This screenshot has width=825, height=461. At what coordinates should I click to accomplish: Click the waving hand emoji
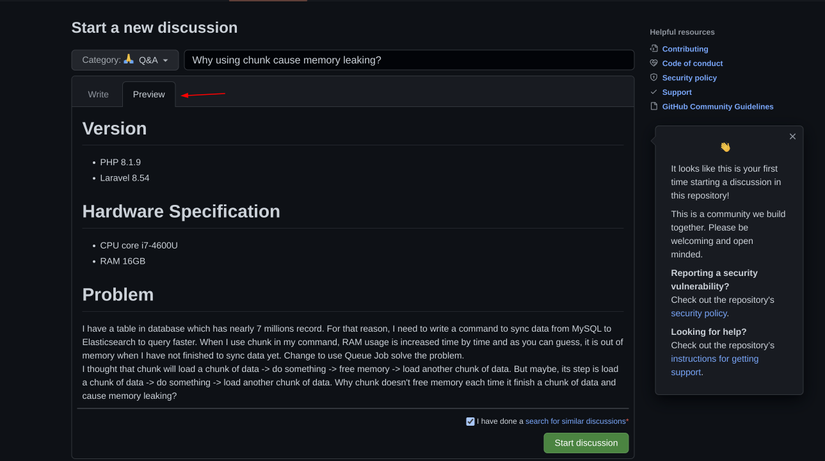tap(725, 147)
